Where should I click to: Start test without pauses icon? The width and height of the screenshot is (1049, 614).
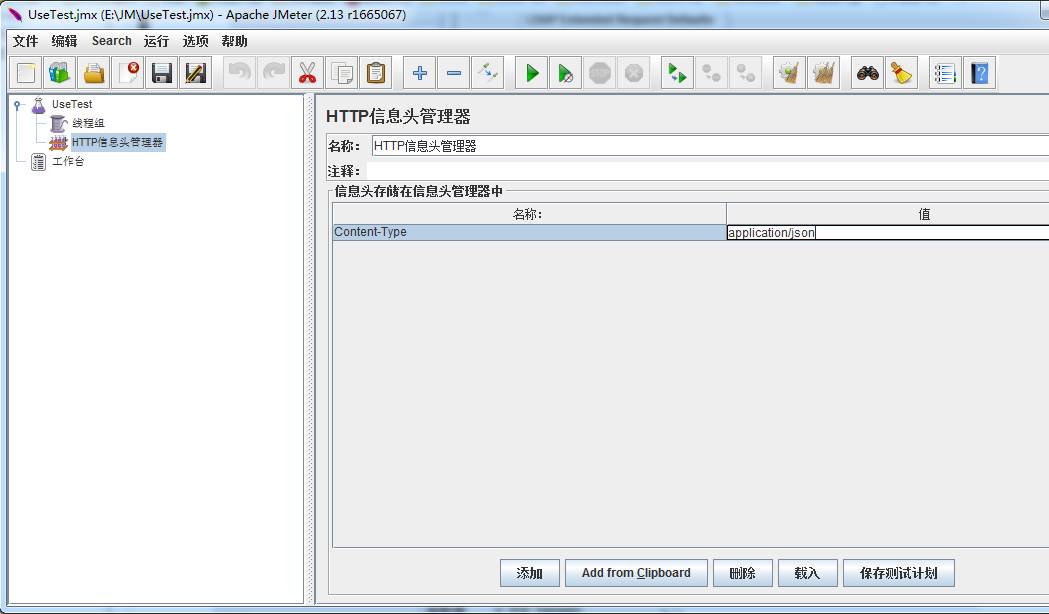566,73
